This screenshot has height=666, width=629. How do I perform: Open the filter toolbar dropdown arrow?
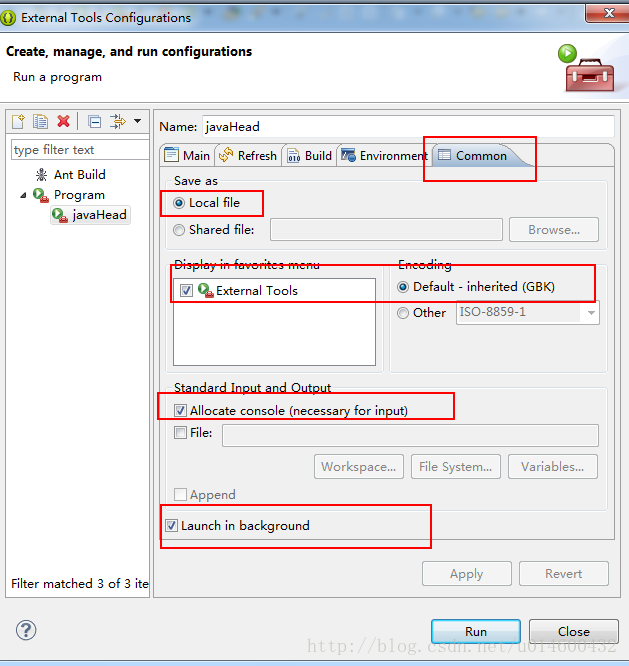point(137,121)
